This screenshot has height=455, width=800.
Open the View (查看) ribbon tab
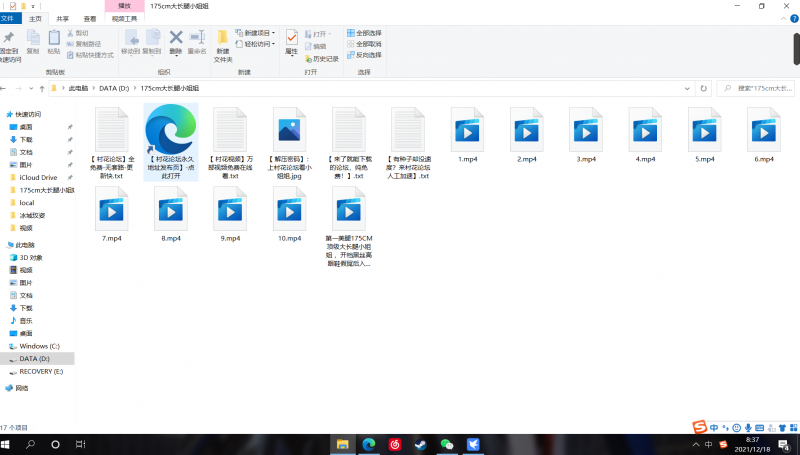pos(90,18)
